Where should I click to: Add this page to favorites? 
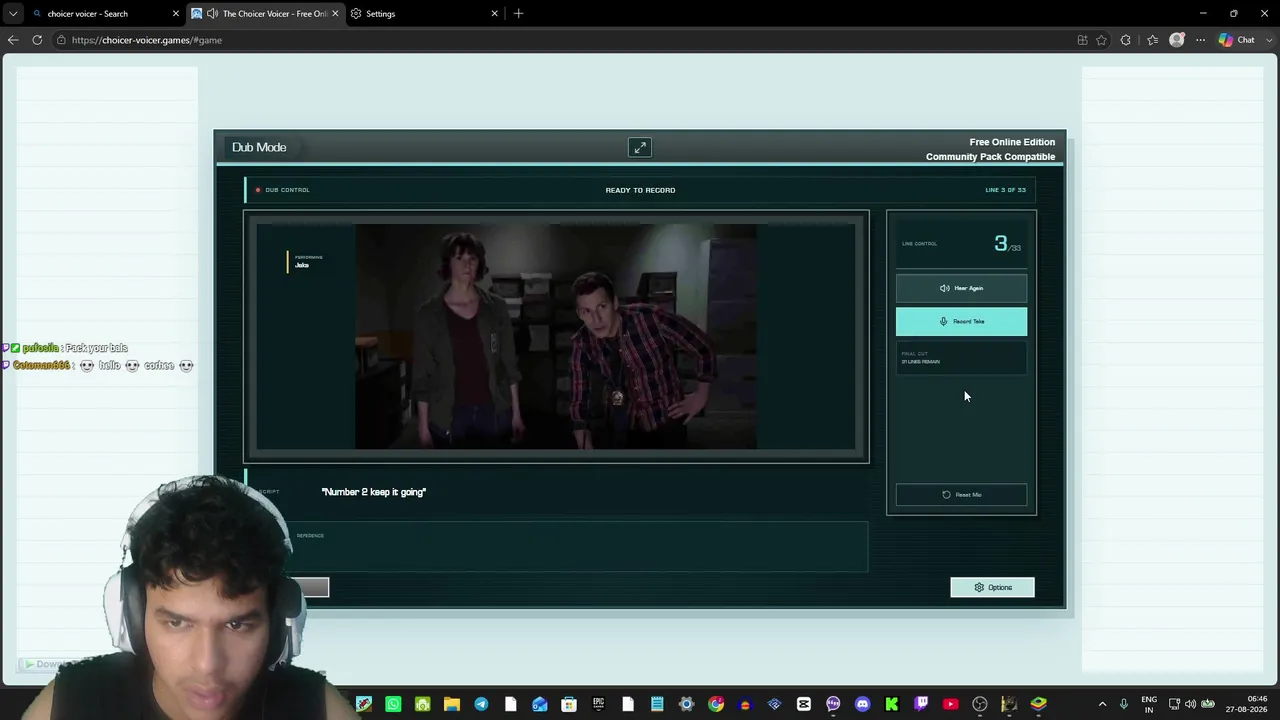point(1101,40)
